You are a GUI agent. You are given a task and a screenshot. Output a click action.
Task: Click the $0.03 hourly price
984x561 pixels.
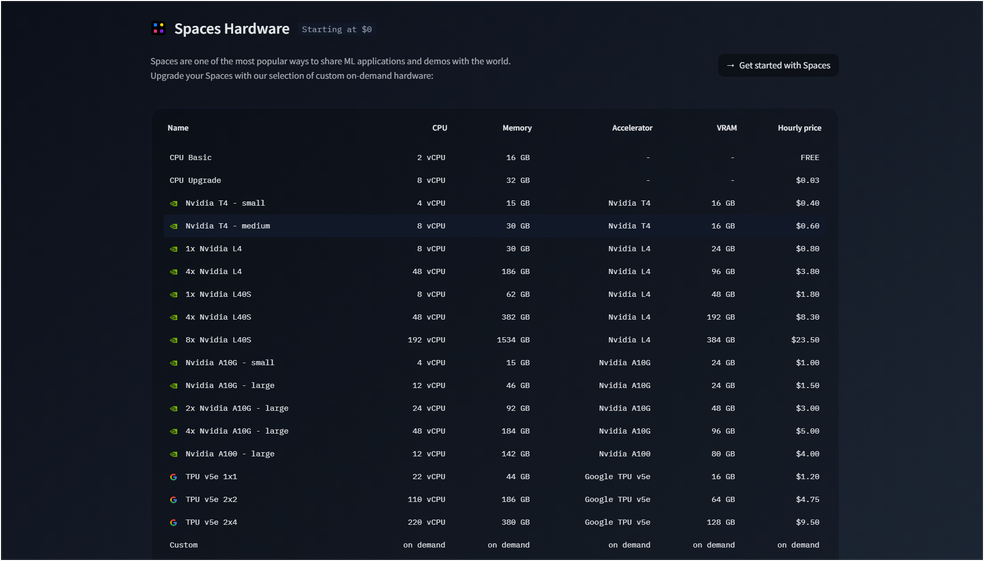(807, 181)
